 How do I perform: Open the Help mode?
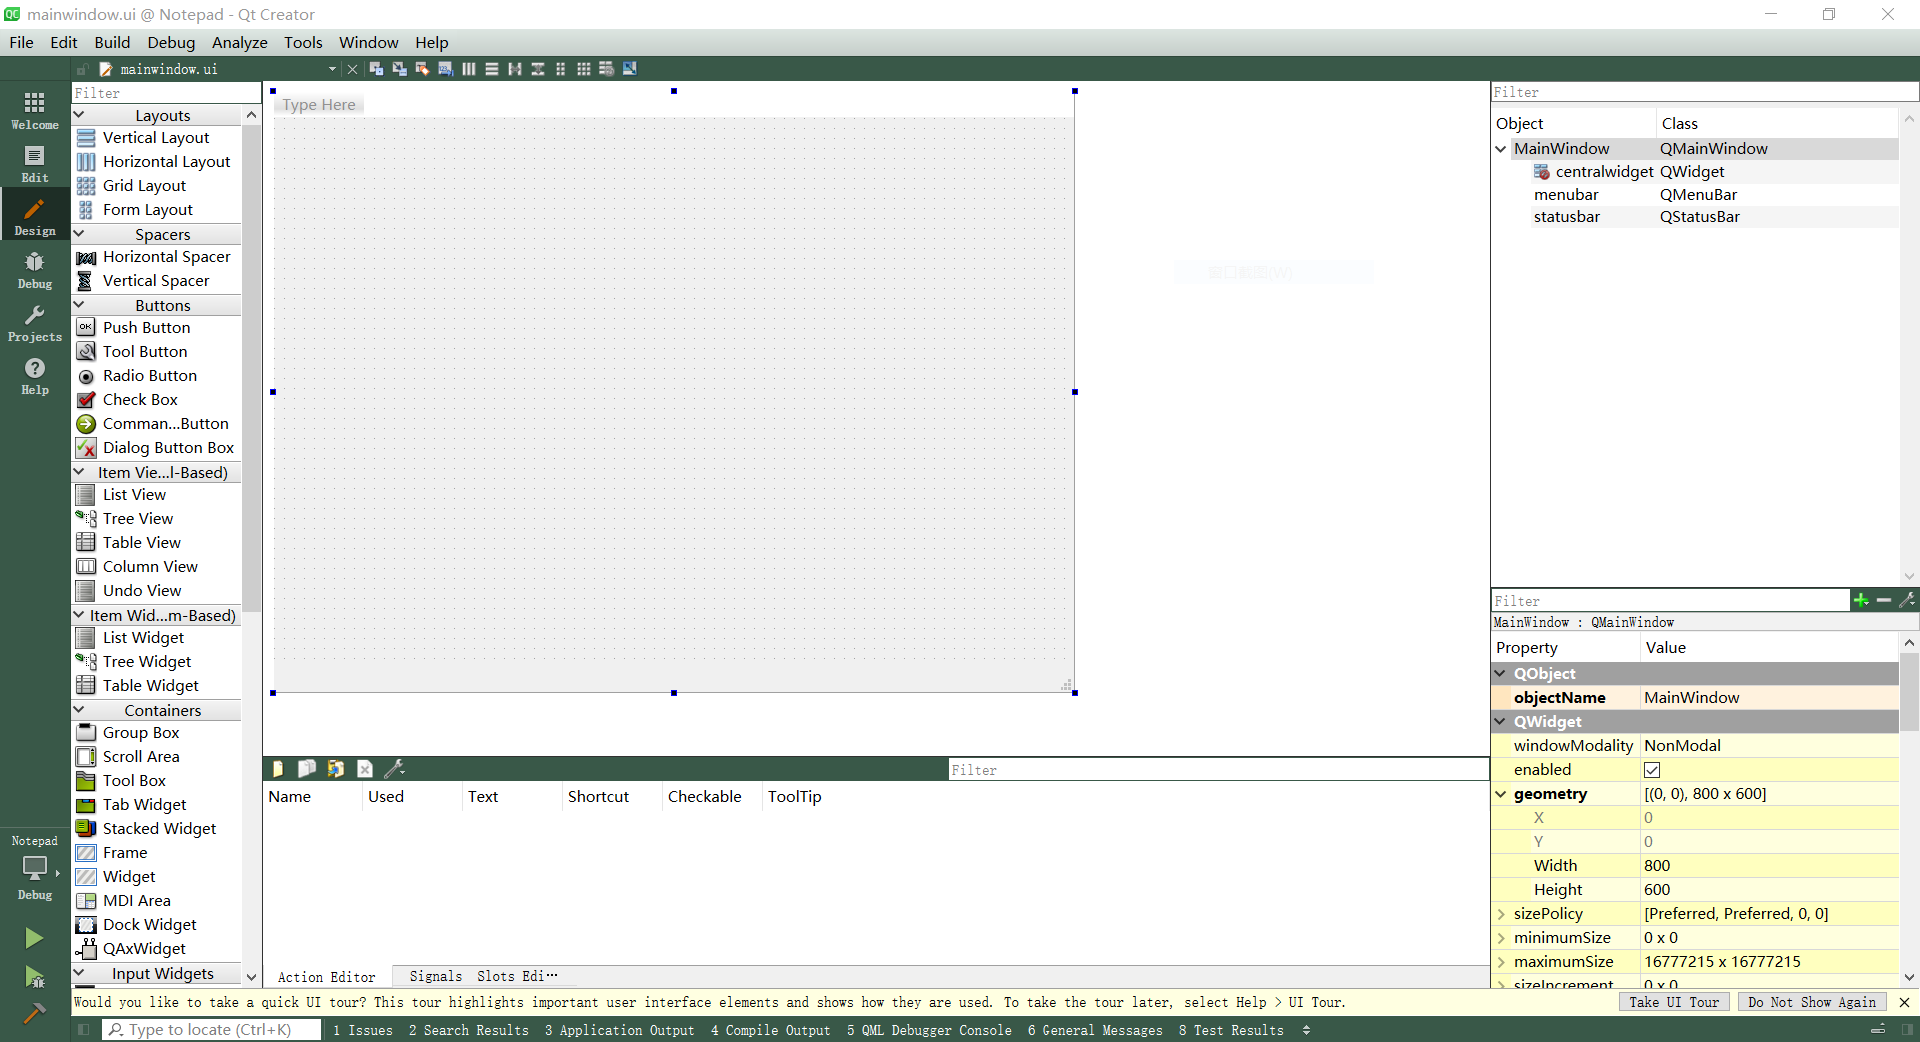(x=35, y=375)
